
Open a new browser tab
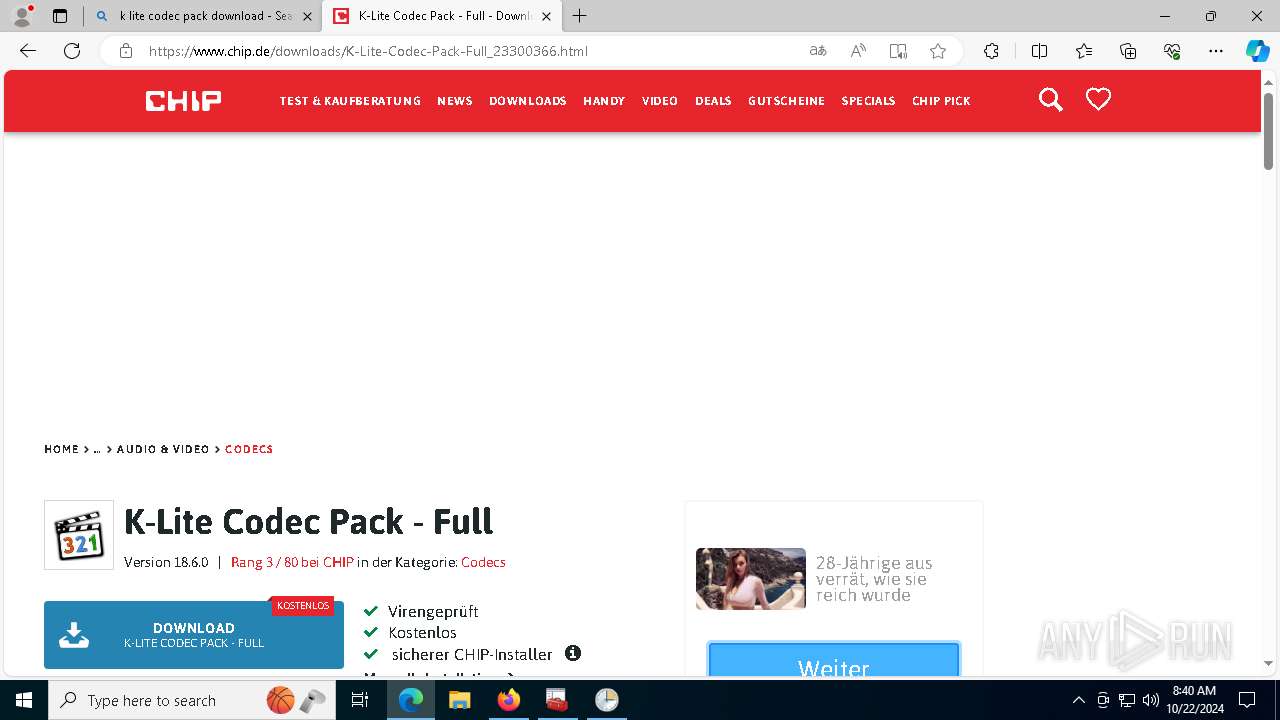[579, 16]
